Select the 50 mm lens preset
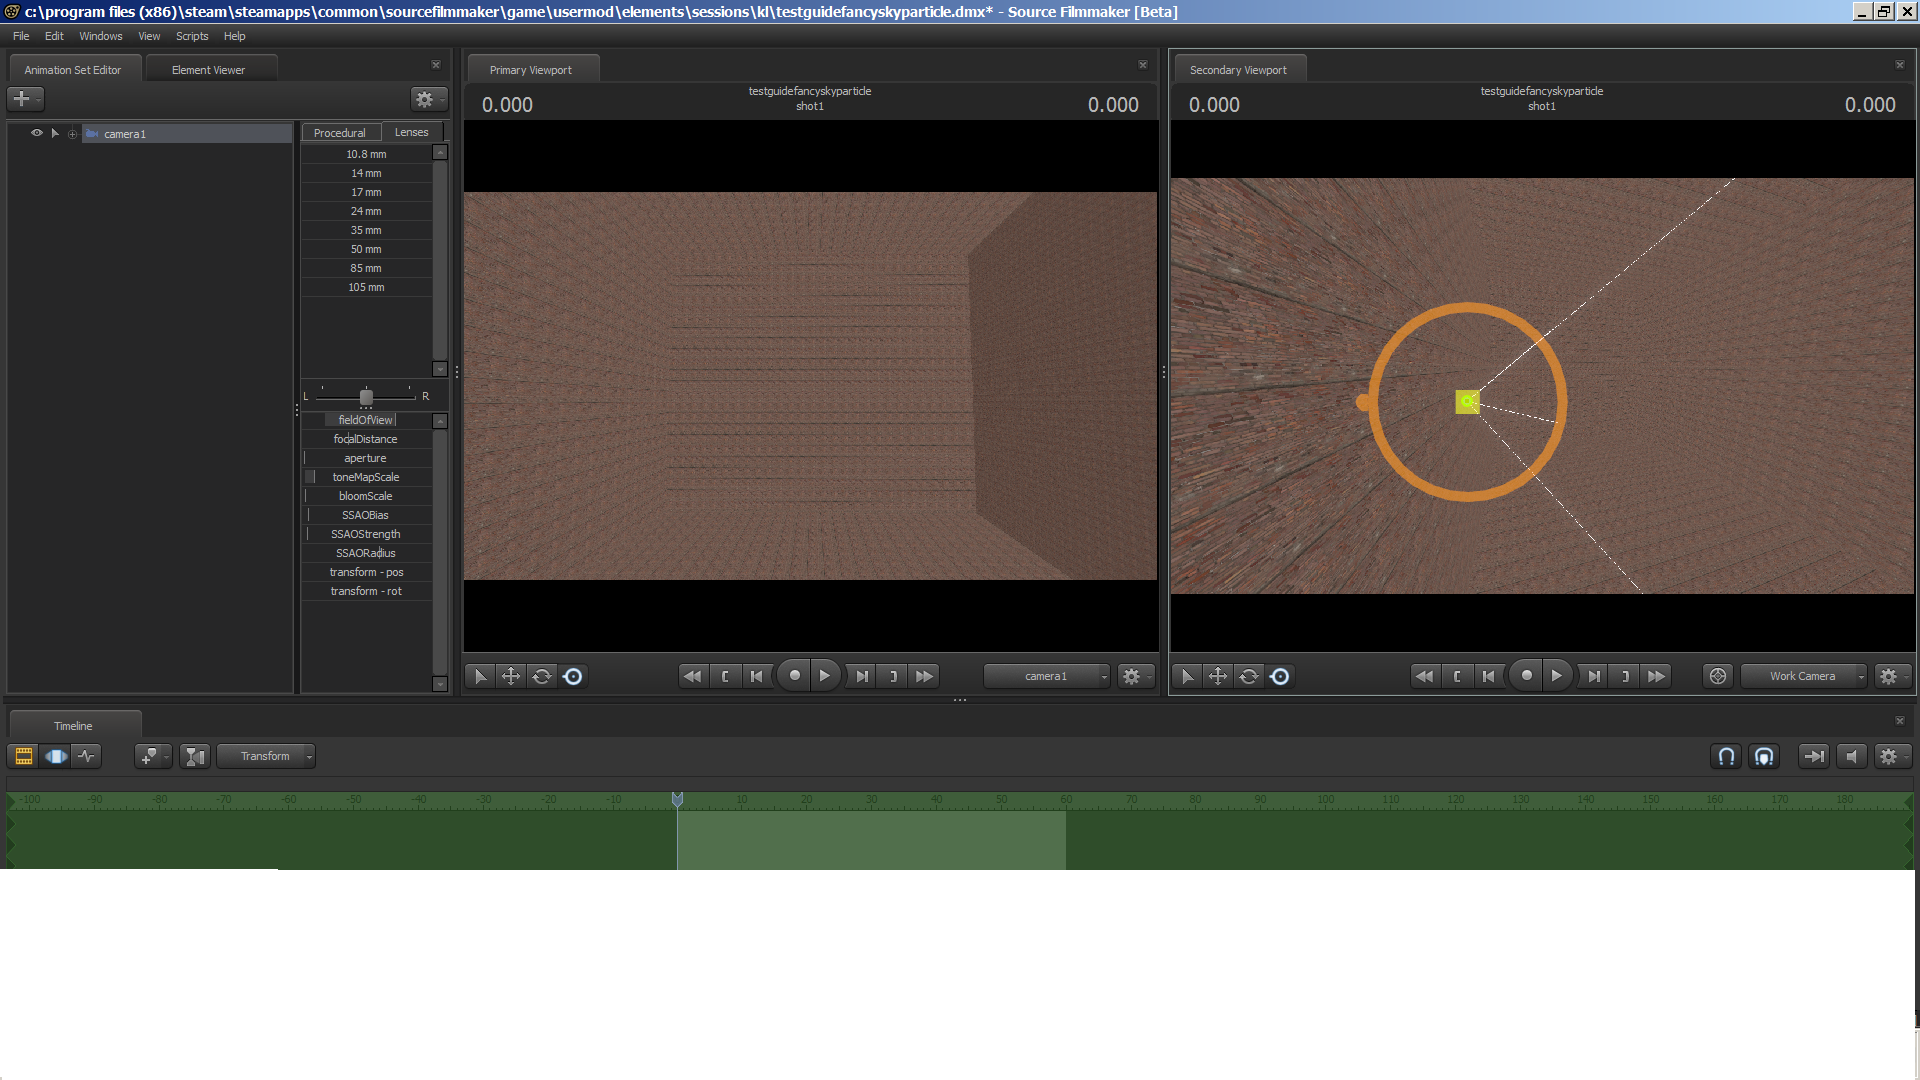Screen dimensions: 1920x1080 click(x=366, y=249)
